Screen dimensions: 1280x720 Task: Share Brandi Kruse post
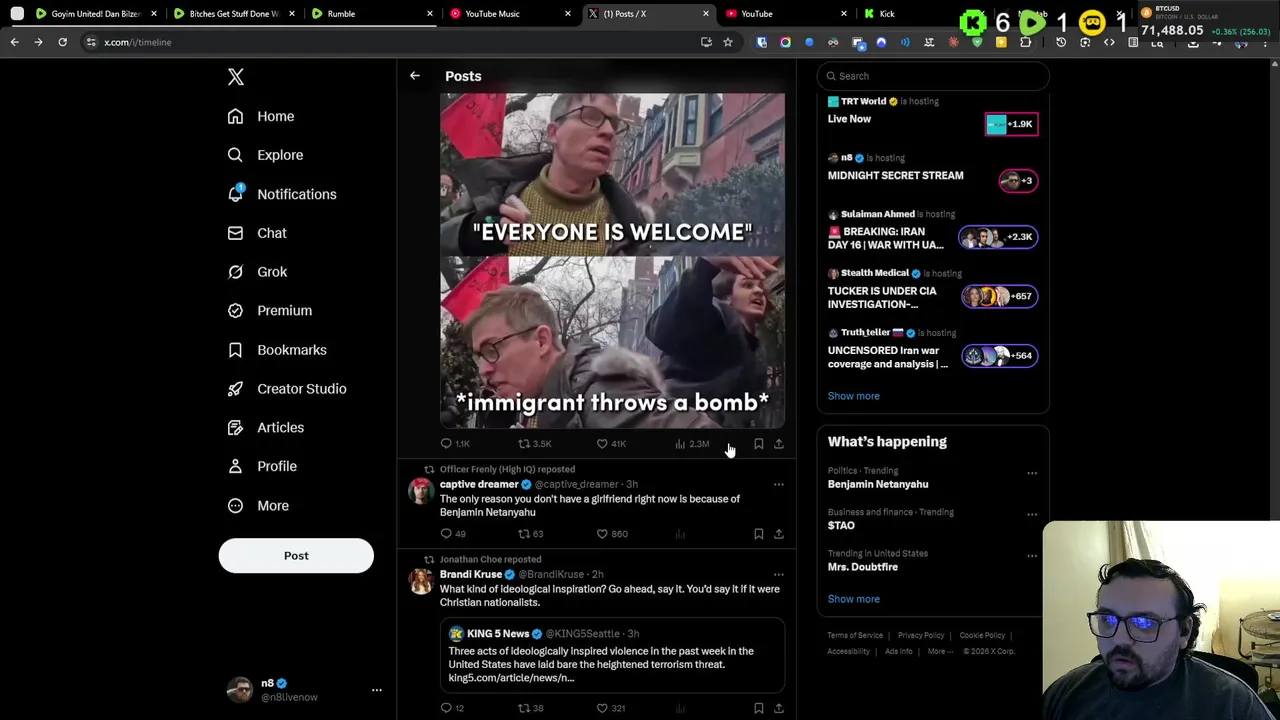(x=779, y=708)
